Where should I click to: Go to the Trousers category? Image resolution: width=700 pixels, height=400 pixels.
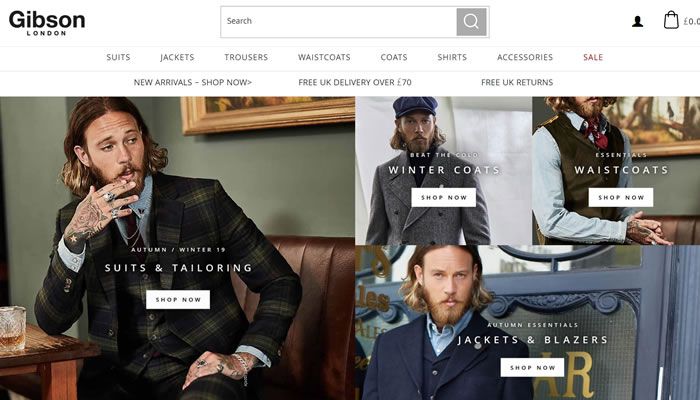[246, 57]
